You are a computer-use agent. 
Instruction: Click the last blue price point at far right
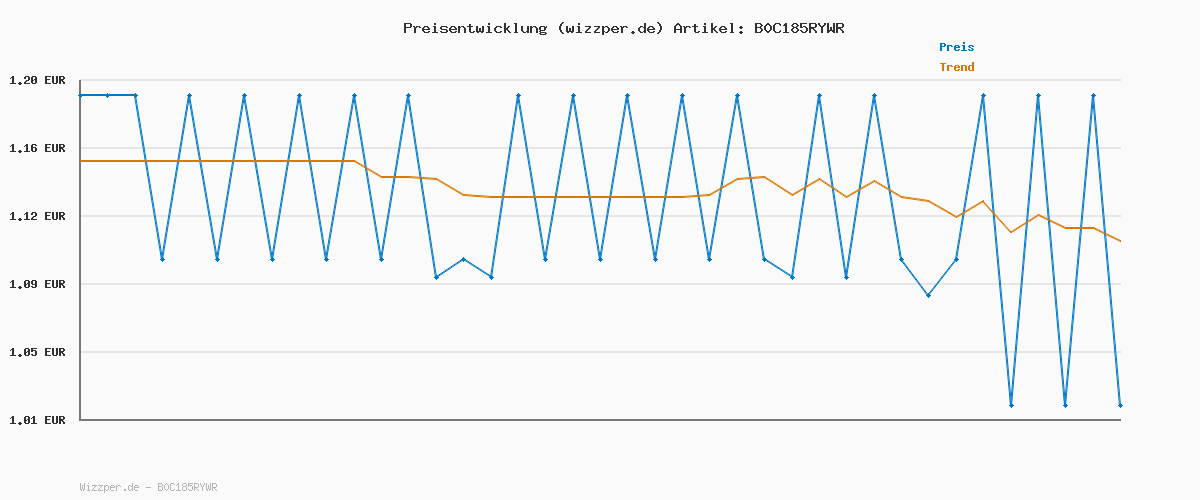[x=1120, y=405]
